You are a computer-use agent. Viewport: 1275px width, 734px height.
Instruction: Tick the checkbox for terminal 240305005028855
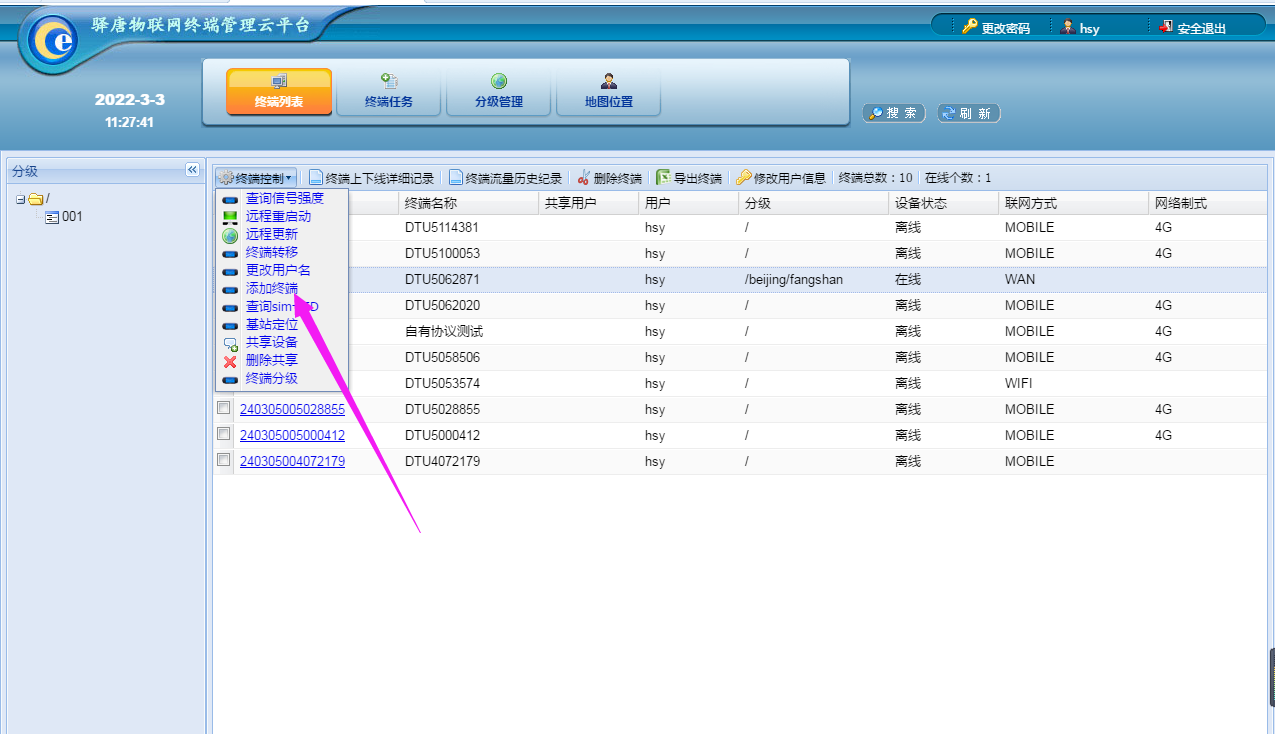[x=224, y=408]
